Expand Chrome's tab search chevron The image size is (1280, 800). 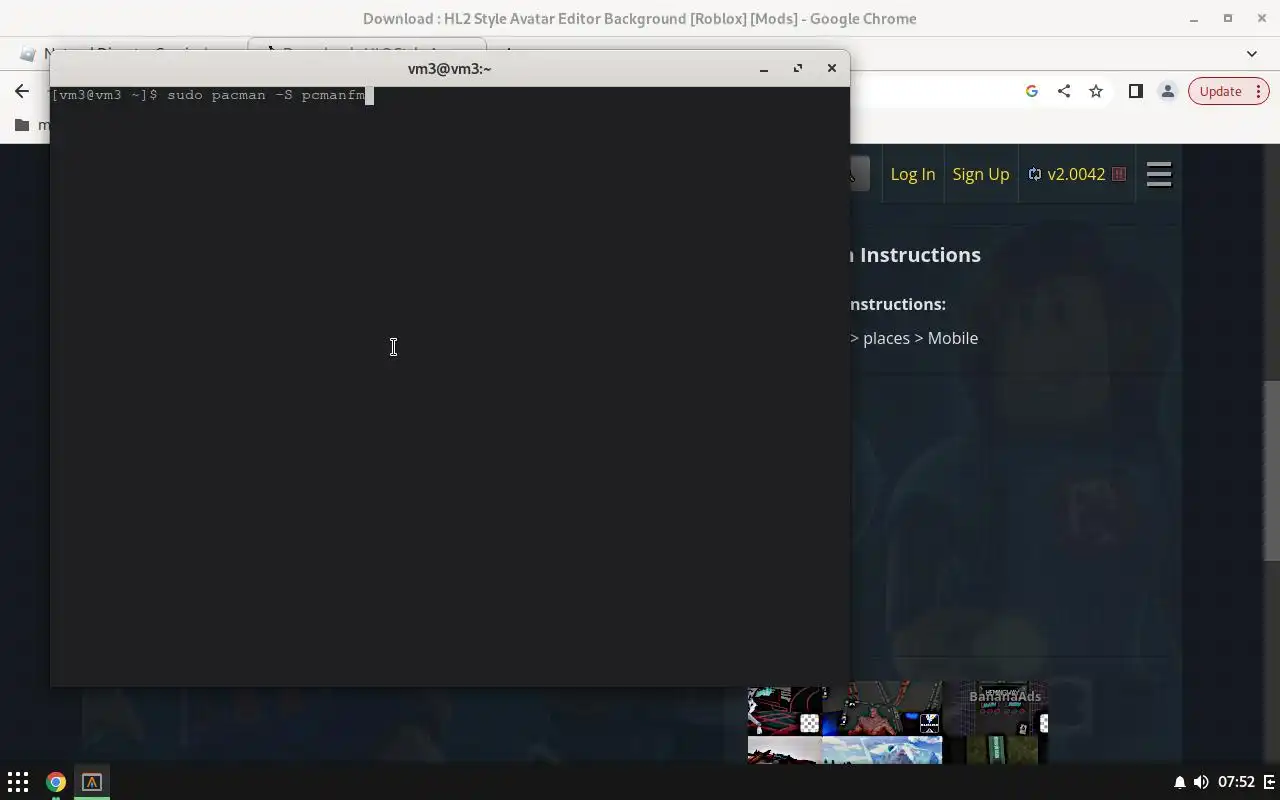pyautogui.click(x=1252, y=54)
